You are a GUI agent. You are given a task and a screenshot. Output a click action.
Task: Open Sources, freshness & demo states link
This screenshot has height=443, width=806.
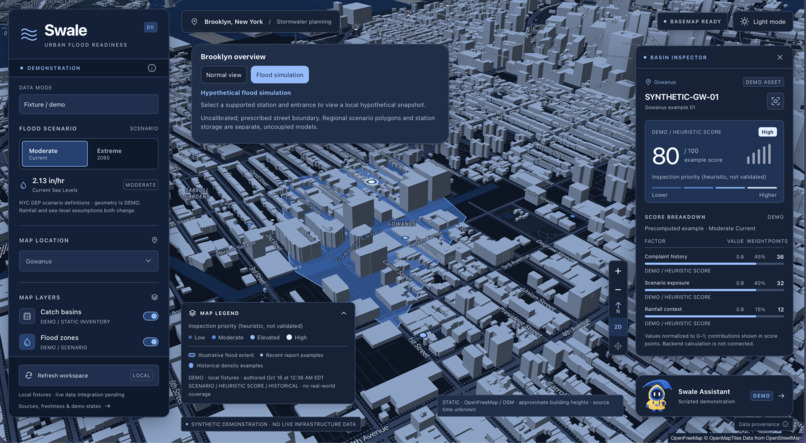click(x=64, y=406)
